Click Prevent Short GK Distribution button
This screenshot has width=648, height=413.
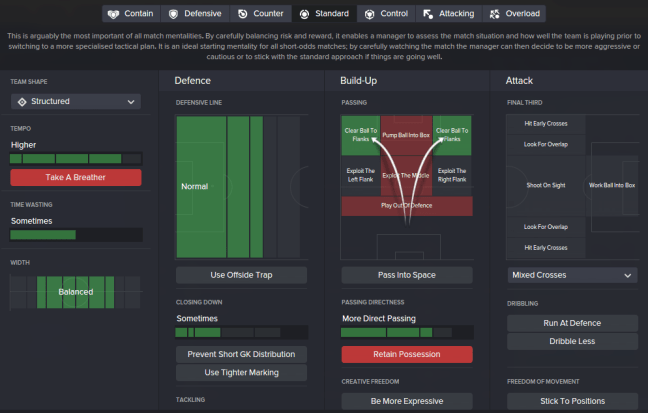(x=241, y=354)
